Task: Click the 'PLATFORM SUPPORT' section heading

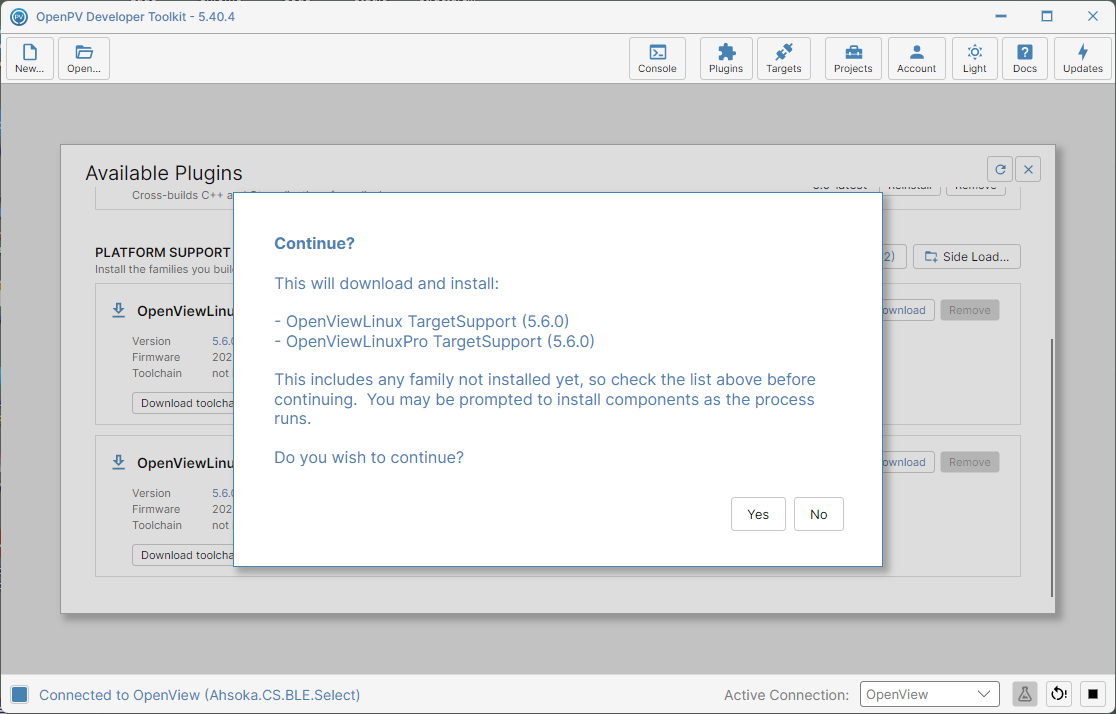Action: coord(163,253)
